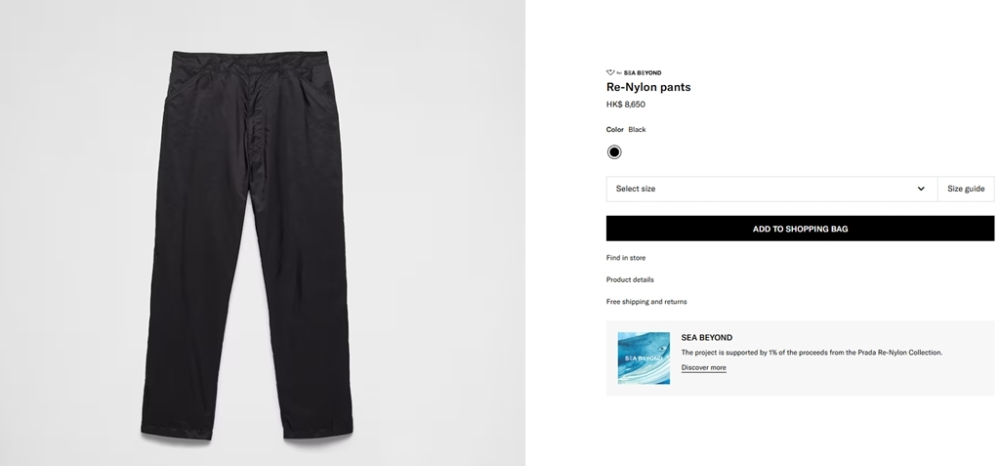Expand the Product details section
The width and height of the screenshot is (997, 466).
[629, 280]
